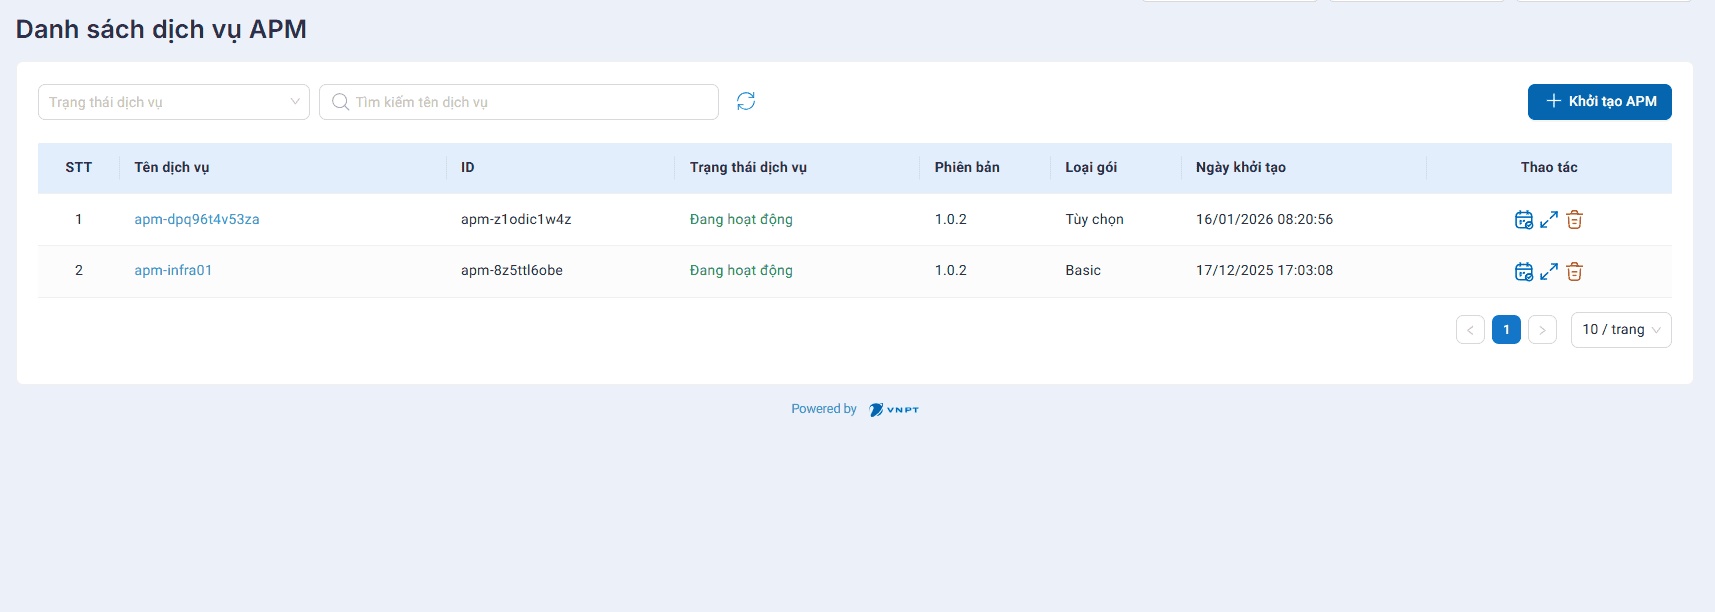
Task: Delete the apm-dpq96t4v53za service via trash icon
Action: (x=1574, y=220)
